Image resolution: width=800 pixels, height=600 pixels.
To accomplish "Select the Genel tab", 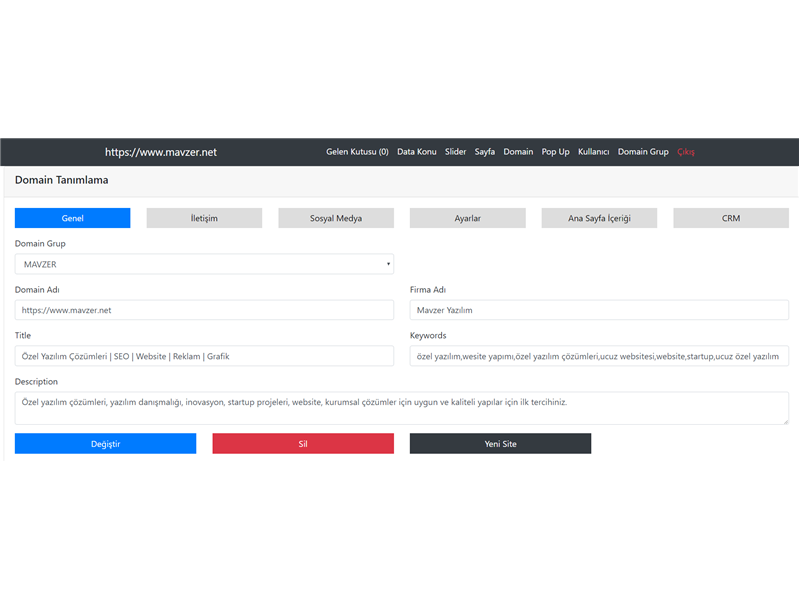I will point(72,218).
